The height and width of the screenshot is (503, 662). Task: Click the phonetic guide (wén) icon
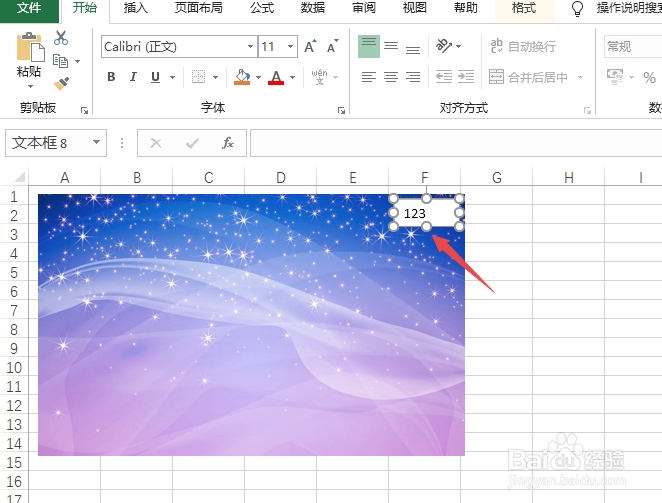click(320, 77)
